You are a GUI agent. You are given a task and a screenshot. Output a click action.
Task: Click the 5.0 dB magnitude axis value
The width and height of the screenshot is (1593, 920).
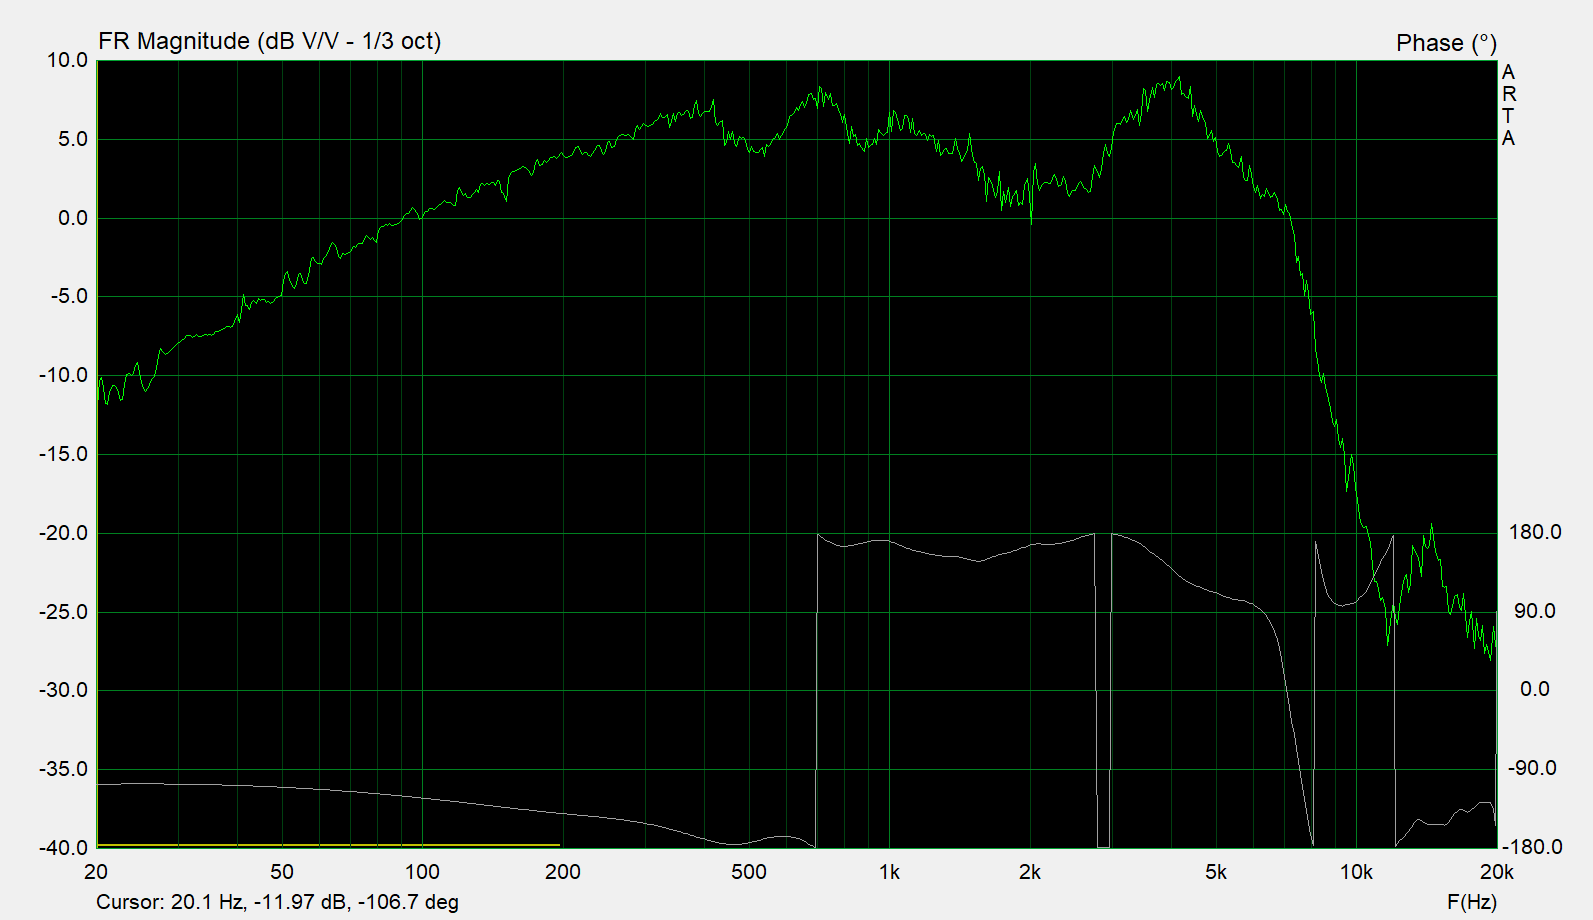point(72,139)
